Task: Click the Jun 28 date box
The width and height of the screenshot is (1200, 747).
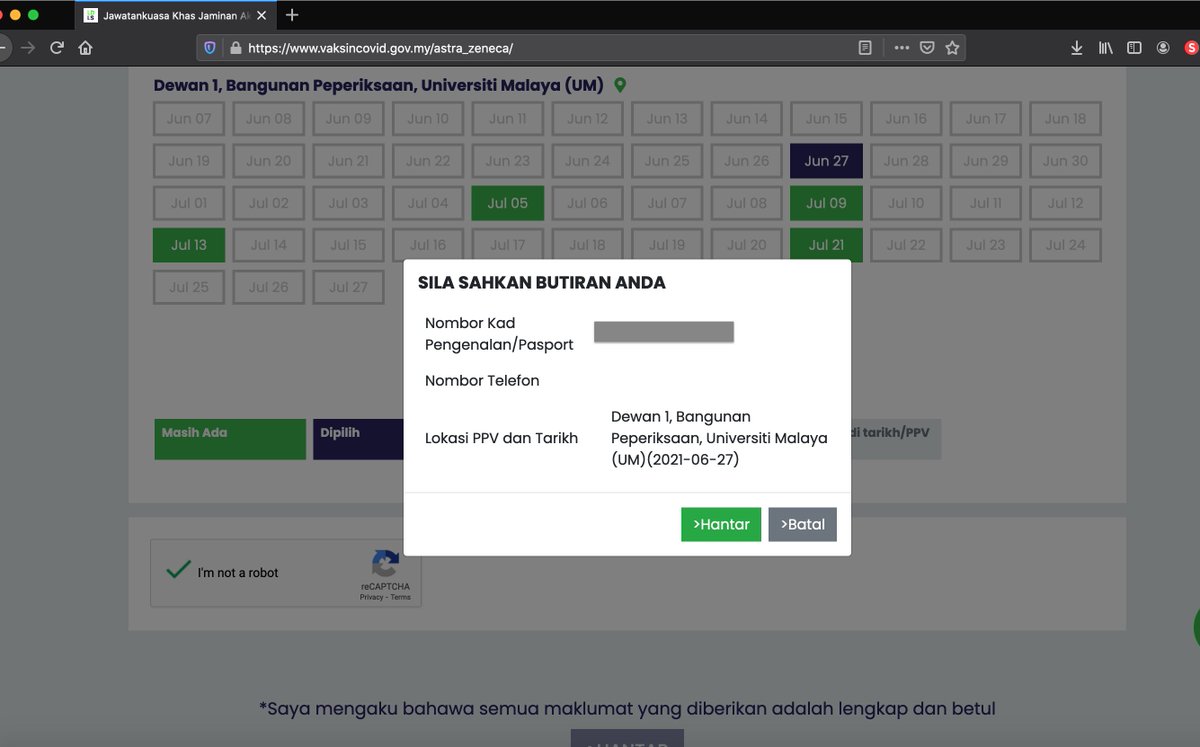Action: pyautogui.click(x=906, y=161)
